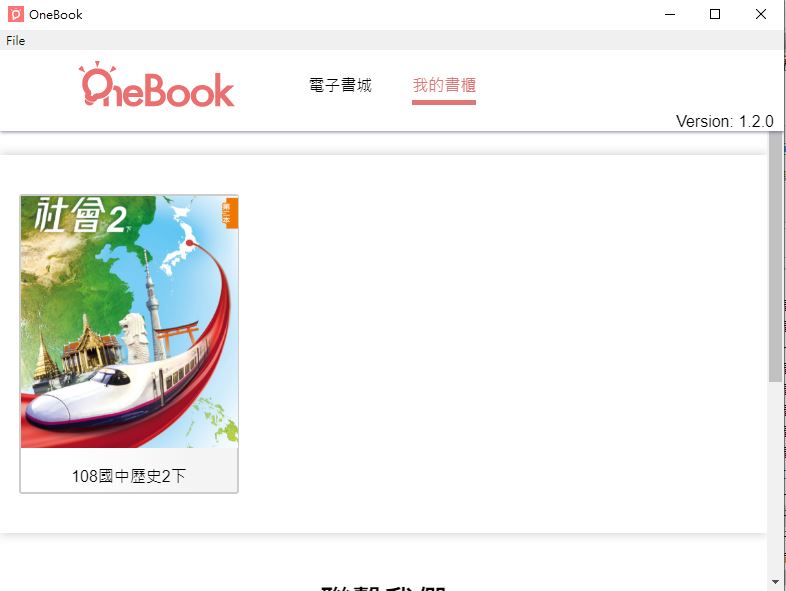Click the 社會2 title on the cover
786x591 pixels.
(x=81, y=216)
